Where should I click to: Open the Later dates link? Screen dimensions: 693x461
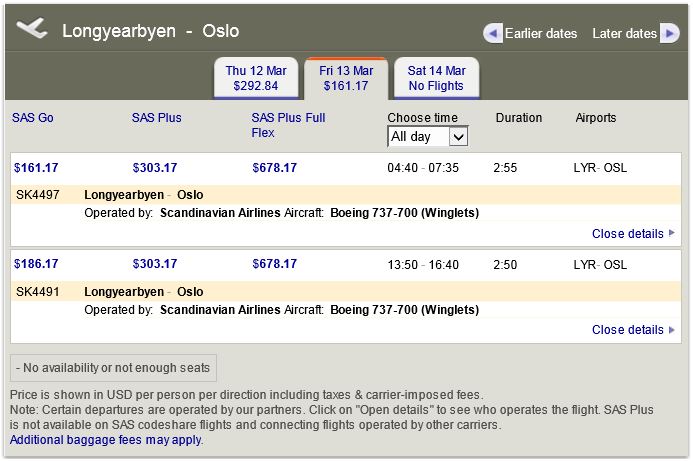pyautogui.click(x=624, y=34)
